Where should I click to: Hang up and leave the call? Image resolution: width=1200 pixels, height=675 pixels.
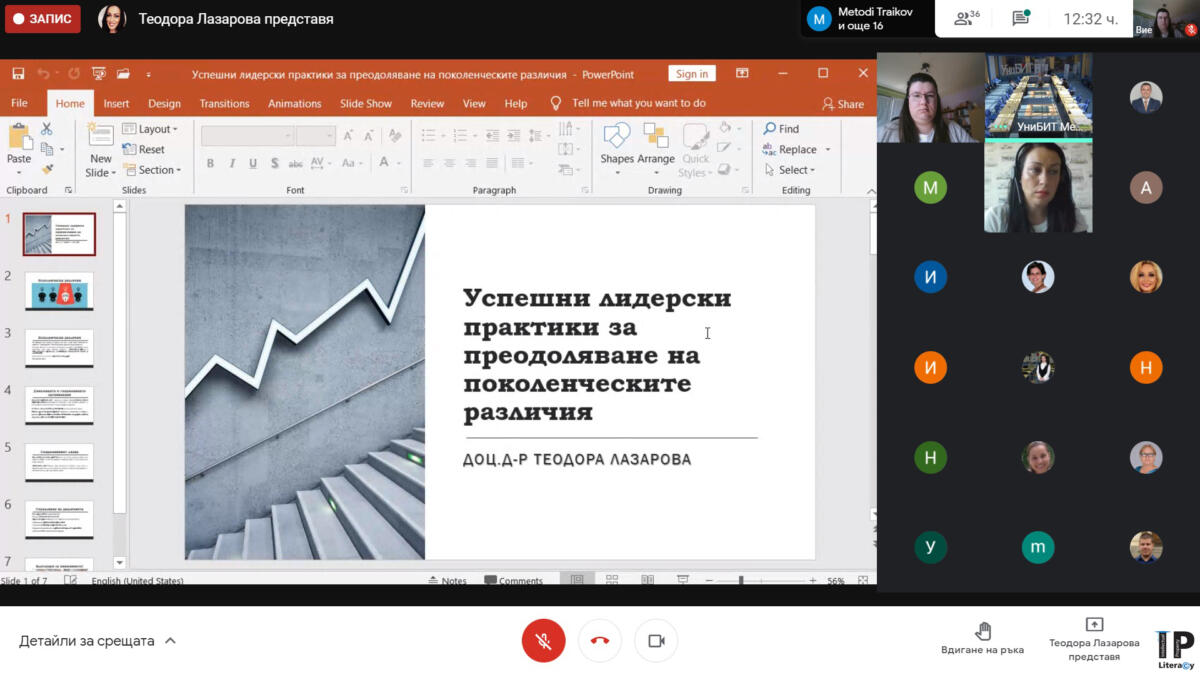point(600,641)
